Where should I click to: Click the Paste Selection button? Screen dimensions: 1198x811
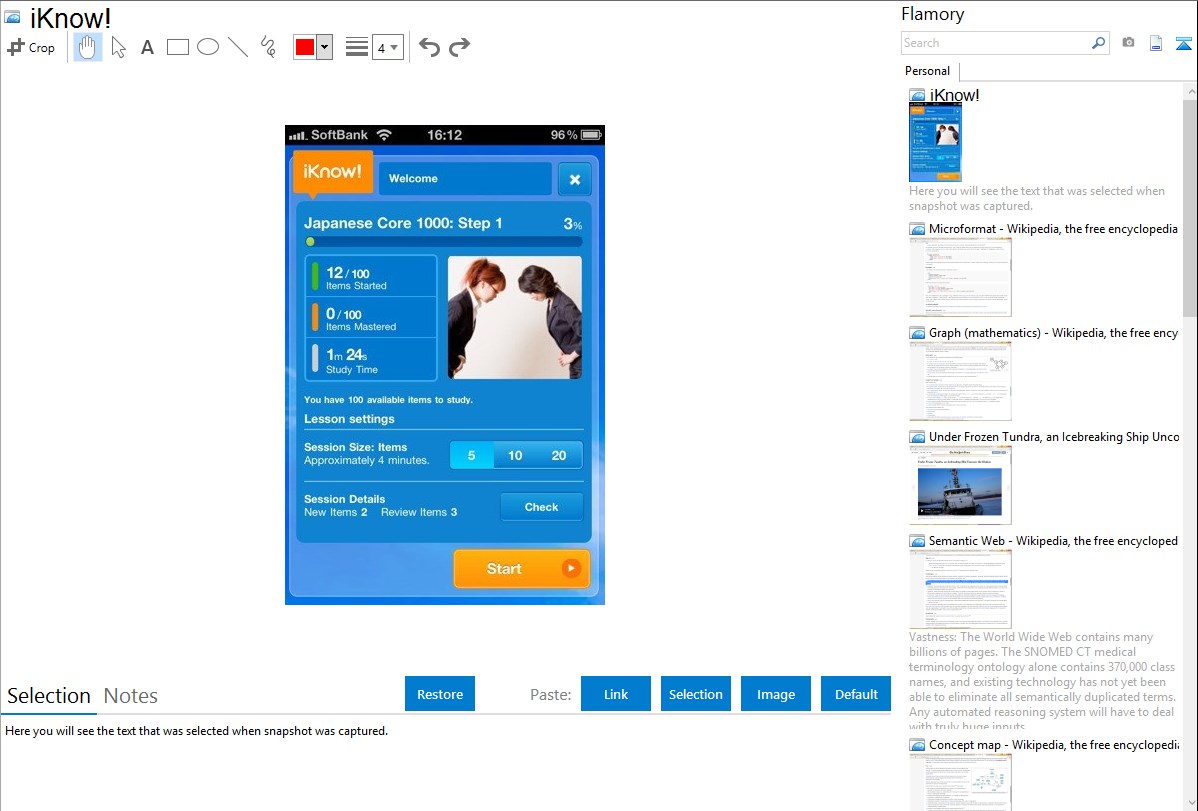pos(696,694)
